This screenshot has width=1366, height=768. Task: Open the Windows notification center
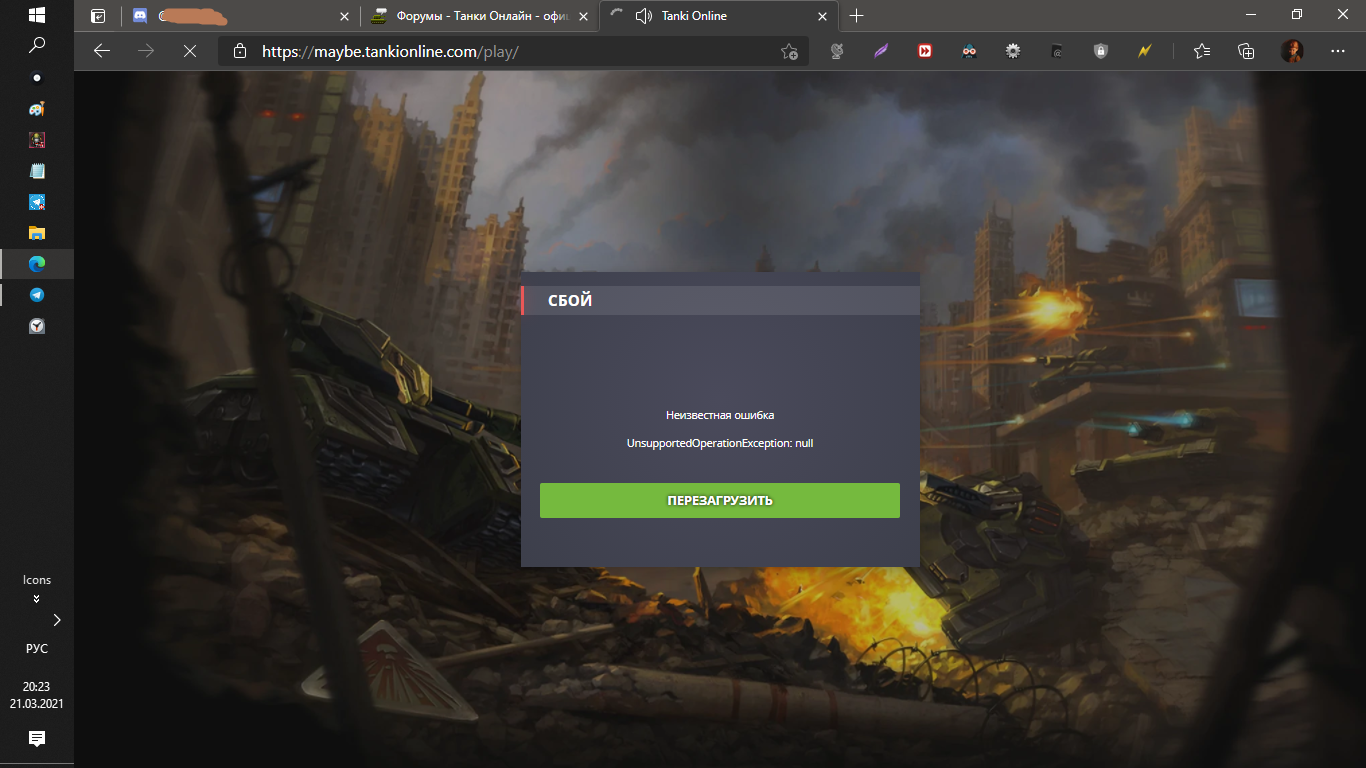[x=37, y=739]
